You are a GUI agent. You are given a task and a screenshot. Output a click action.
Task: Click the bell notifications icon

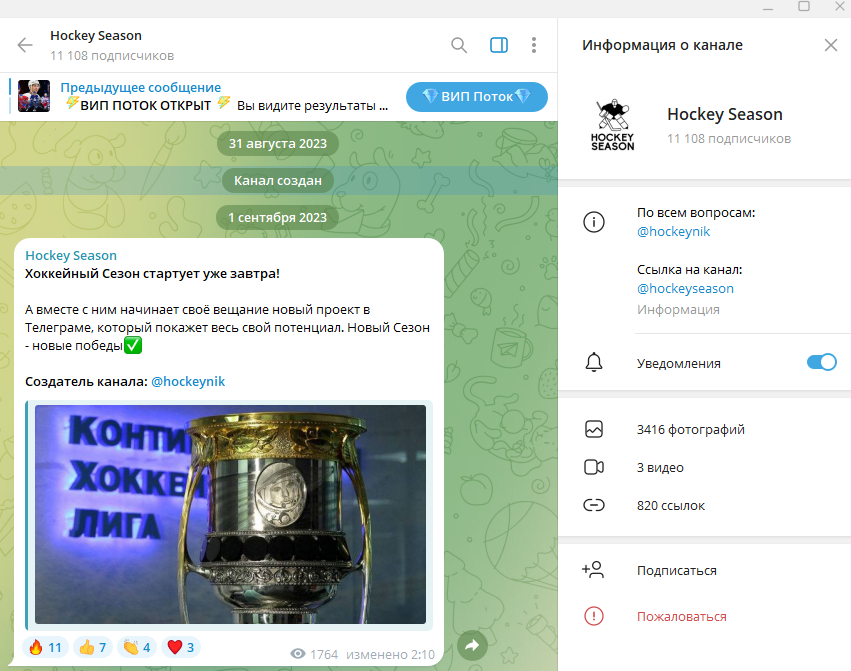click(594, 363)
